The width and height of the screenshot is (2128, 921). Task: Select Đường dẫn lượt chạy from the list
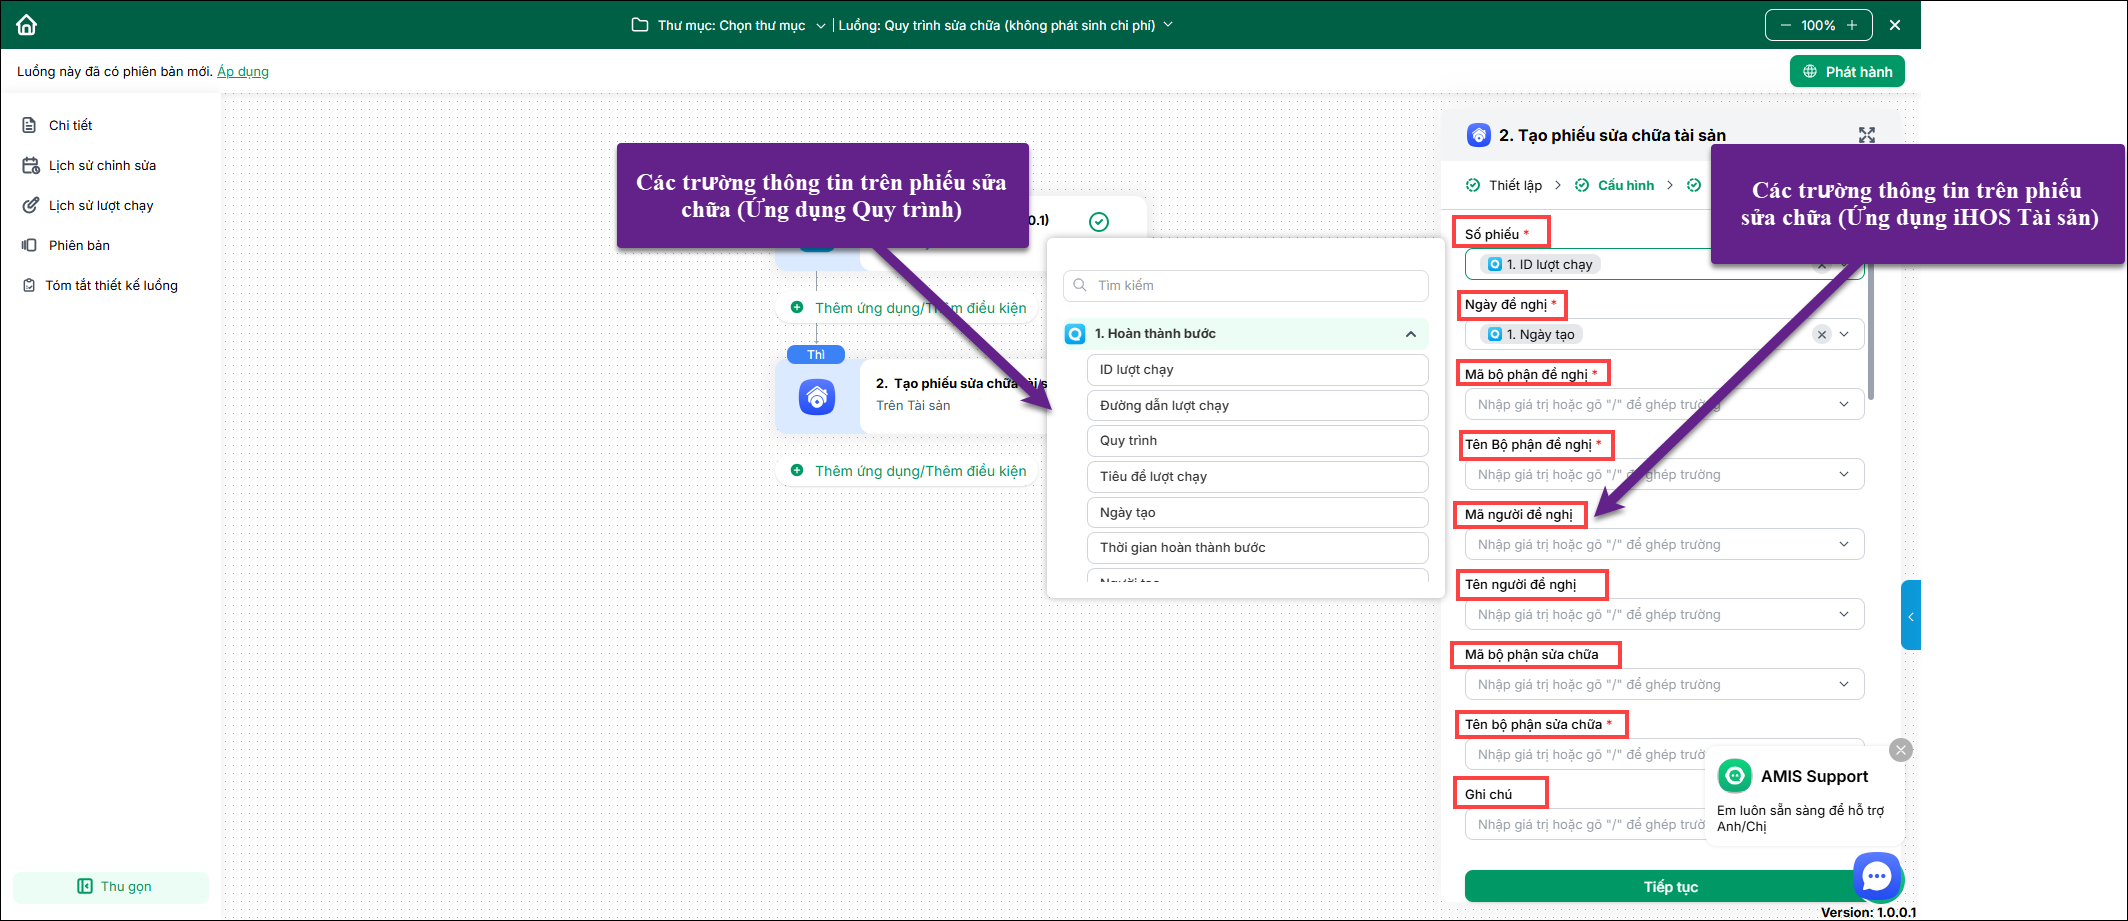[1257, 405]
